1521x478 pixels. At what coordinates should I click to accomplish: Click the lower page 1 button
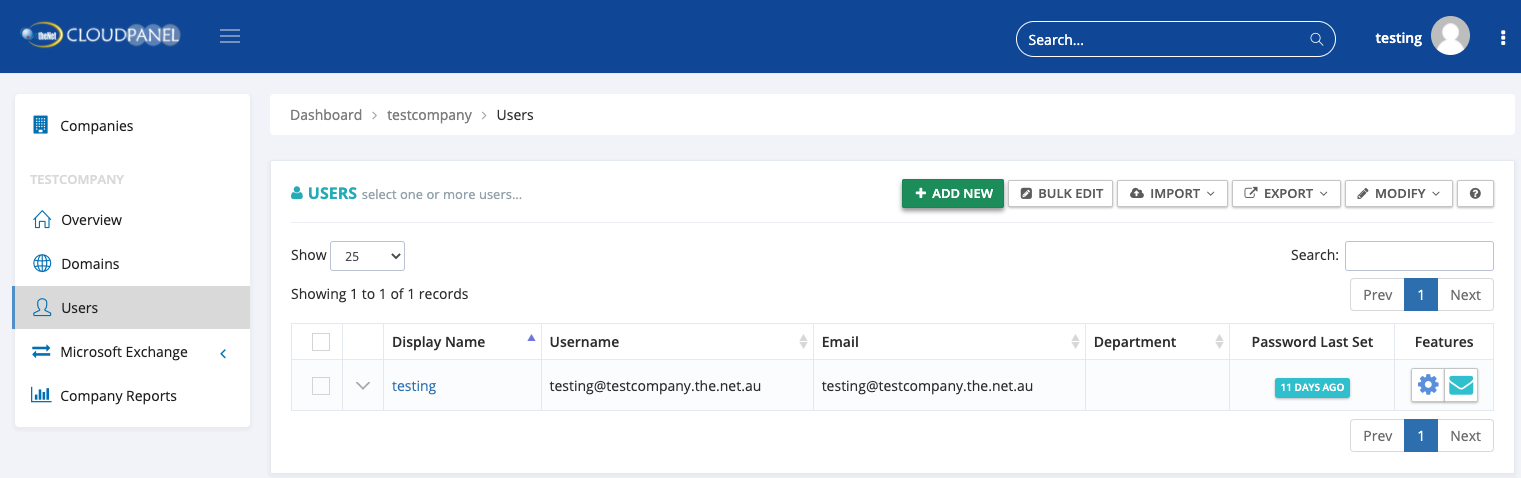pos(1421,435)
